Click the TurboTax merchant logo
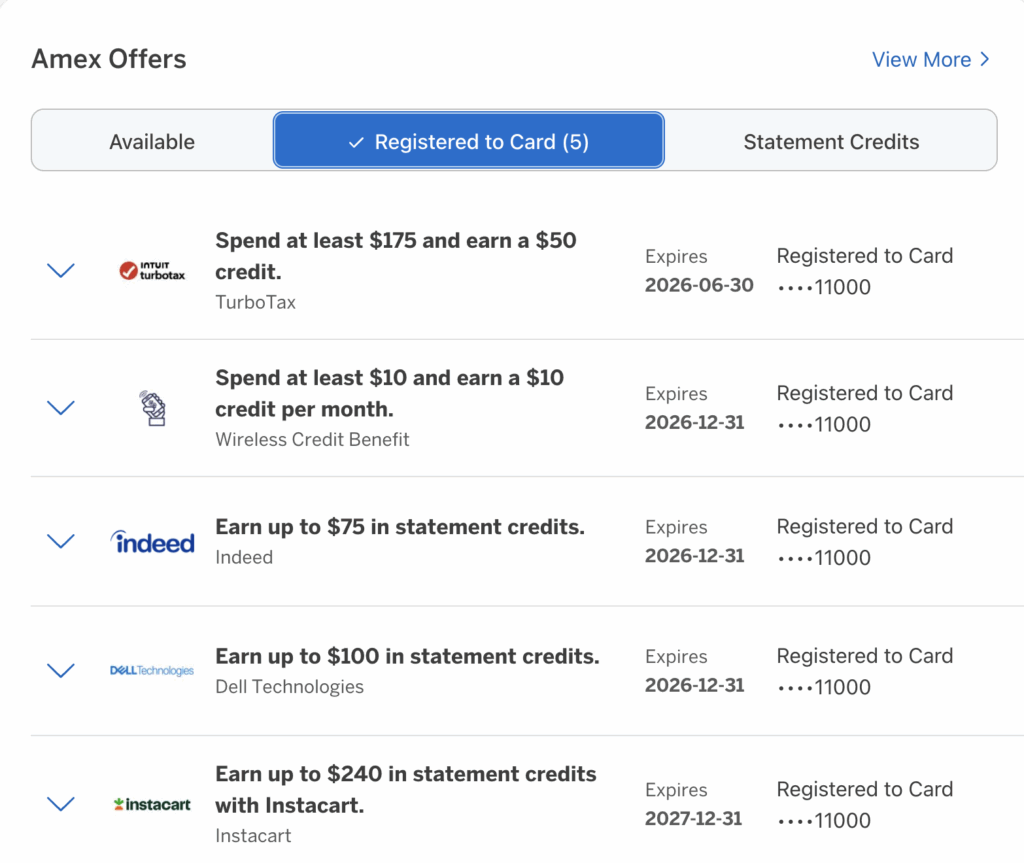This screenshot has width=1024, height=863. (x=152, y=270)
